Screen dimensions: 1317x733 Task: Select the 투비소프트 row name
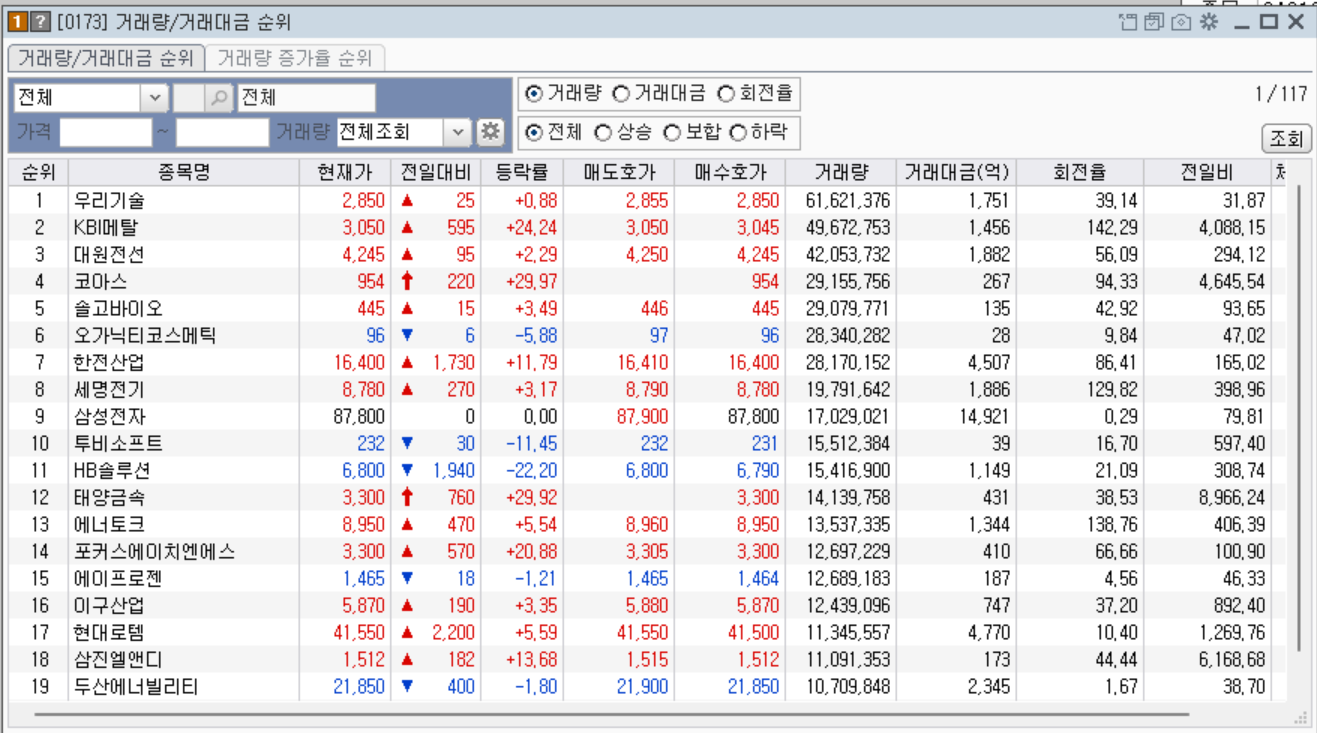click(x=118, y=444)
